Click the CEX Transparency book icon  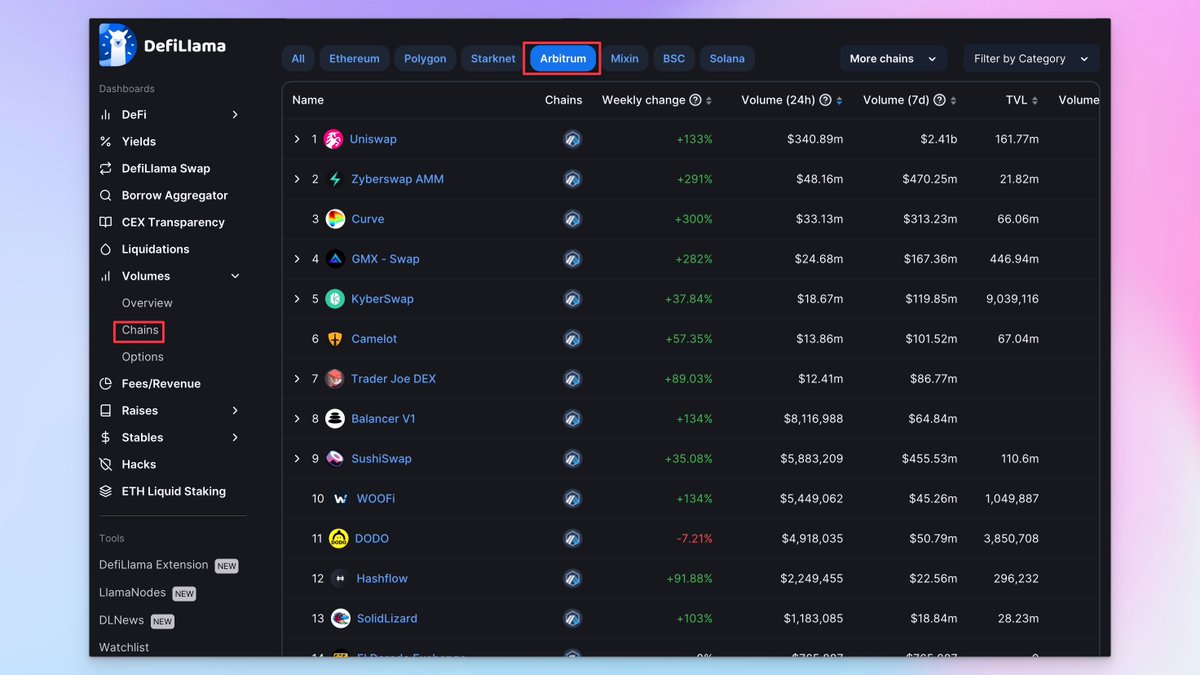(x=106, y=222)
